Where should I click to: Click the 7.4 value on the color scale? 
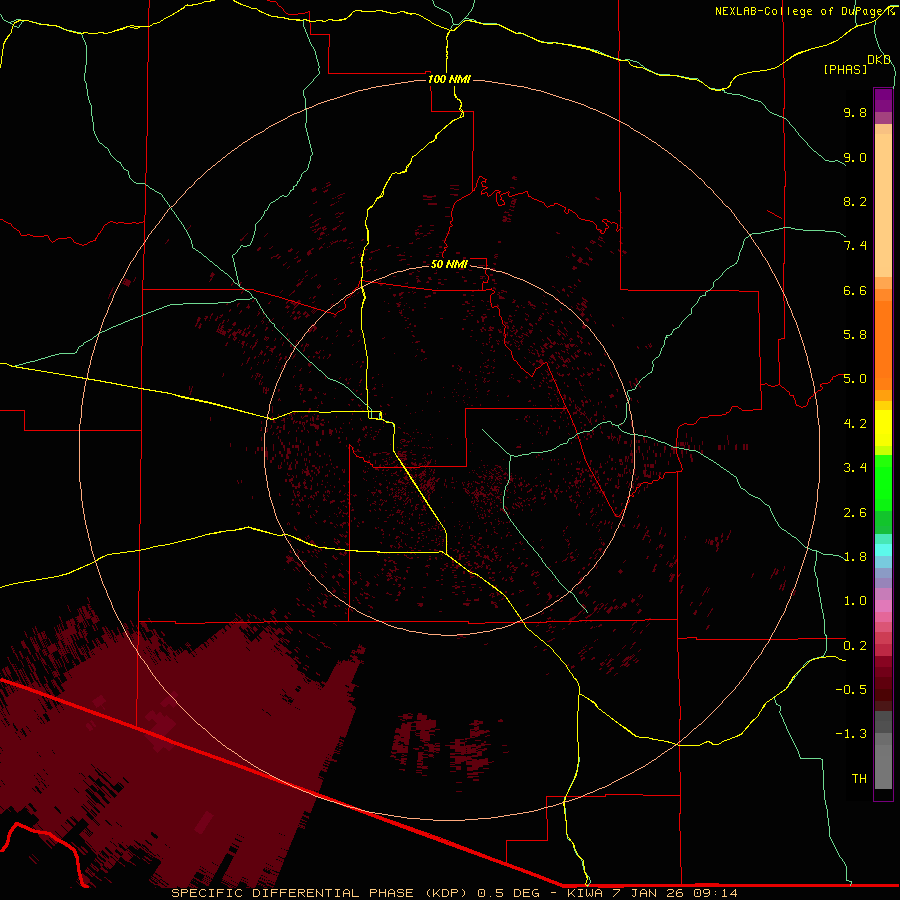[x=855, y=246]
